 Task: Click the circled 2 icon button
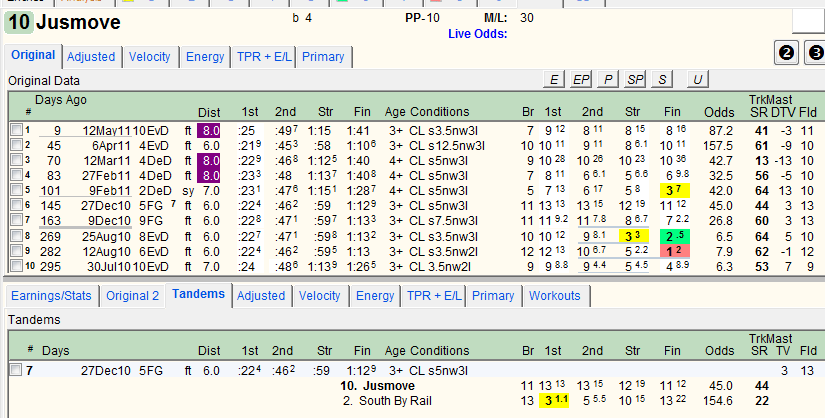787,53
